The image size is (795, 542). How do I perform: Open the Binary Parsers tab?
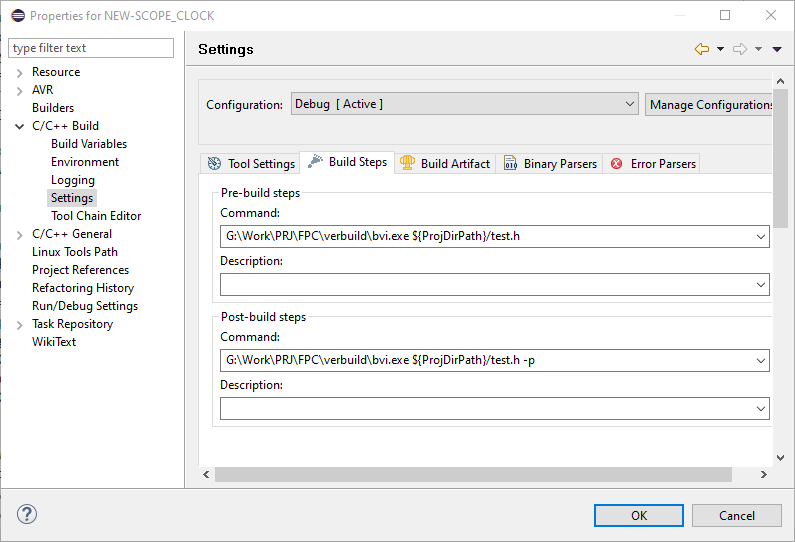click(550, 163)
